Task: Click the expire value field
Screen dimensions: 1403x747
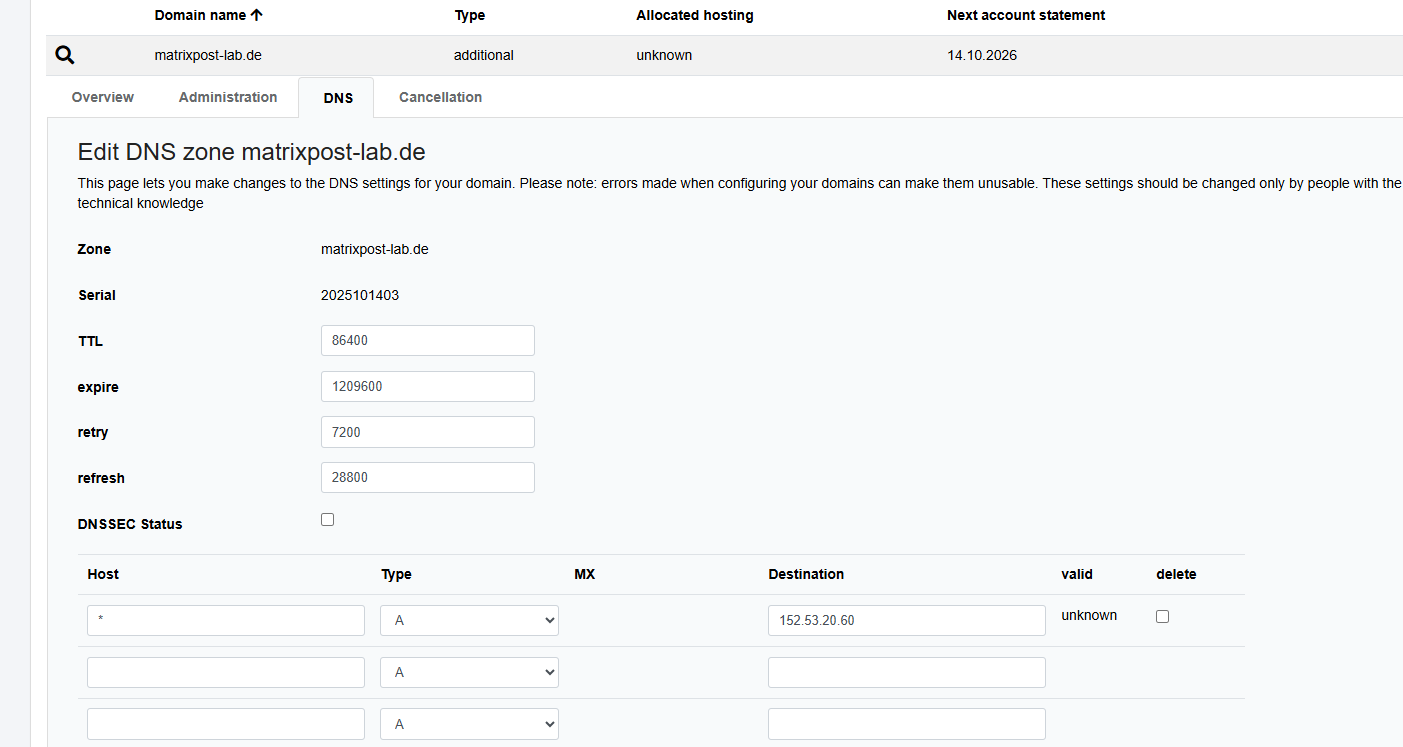Action: (x=427, y=386)
